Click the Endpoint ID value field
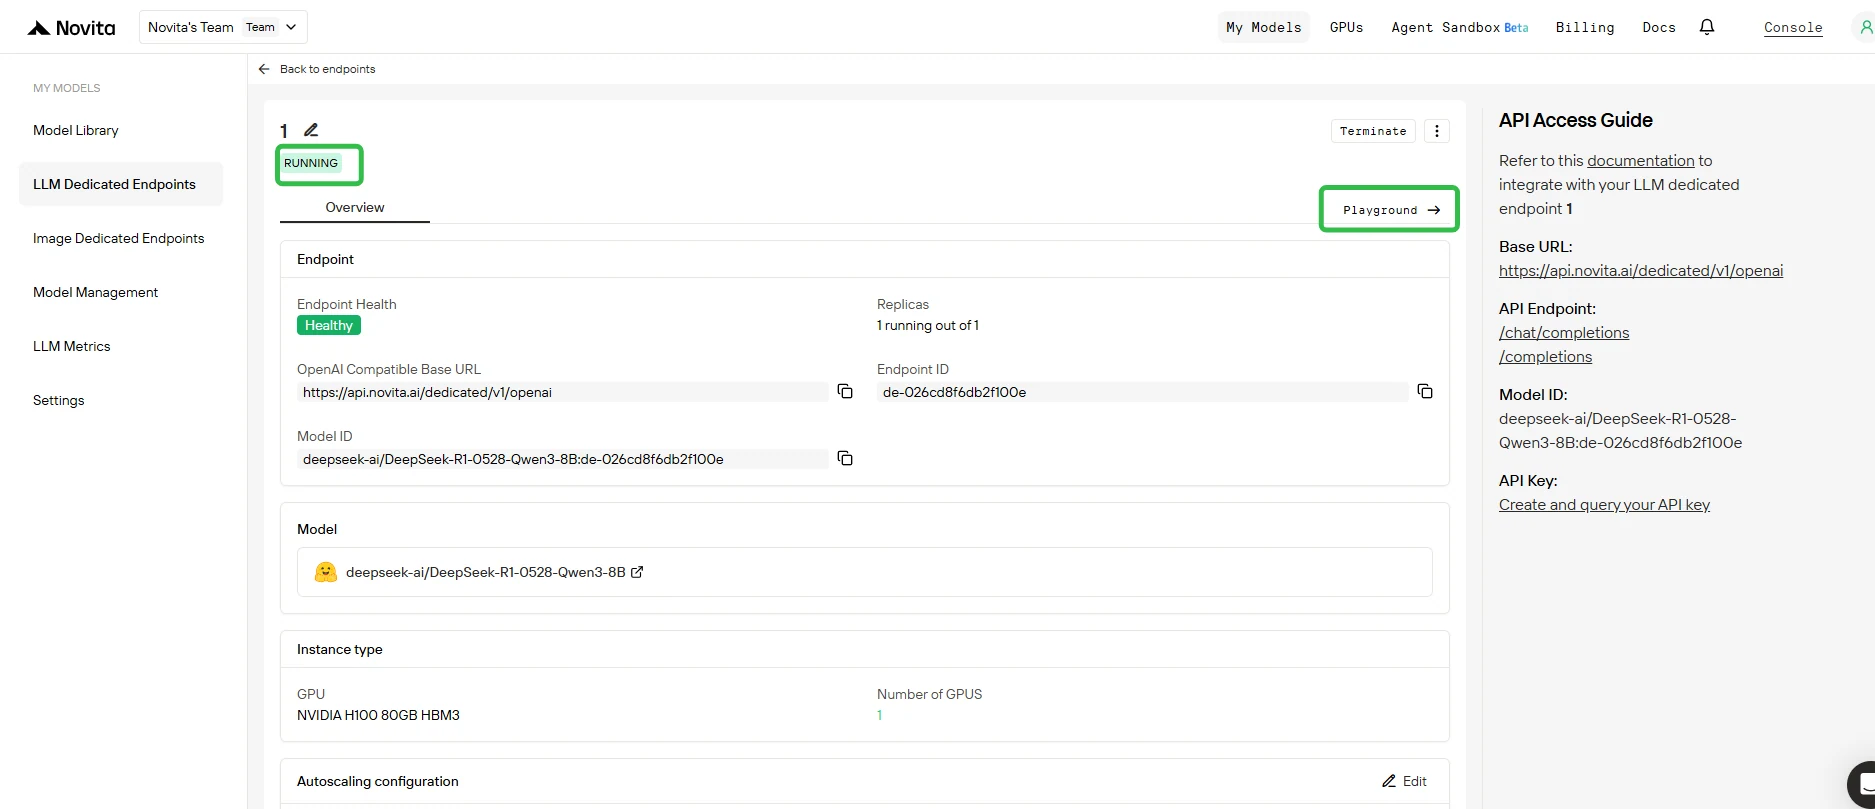 pyautogui.click(x=1142, y=392)
